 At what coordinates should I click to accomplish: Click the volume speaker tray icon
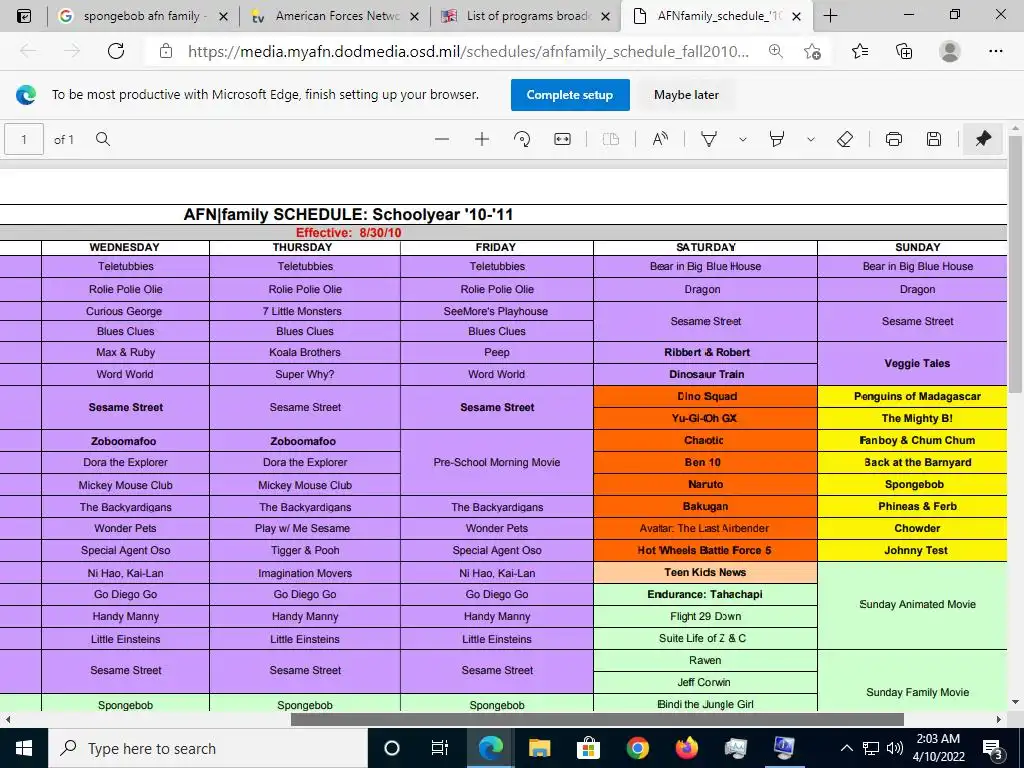click(x=895, y=748)
